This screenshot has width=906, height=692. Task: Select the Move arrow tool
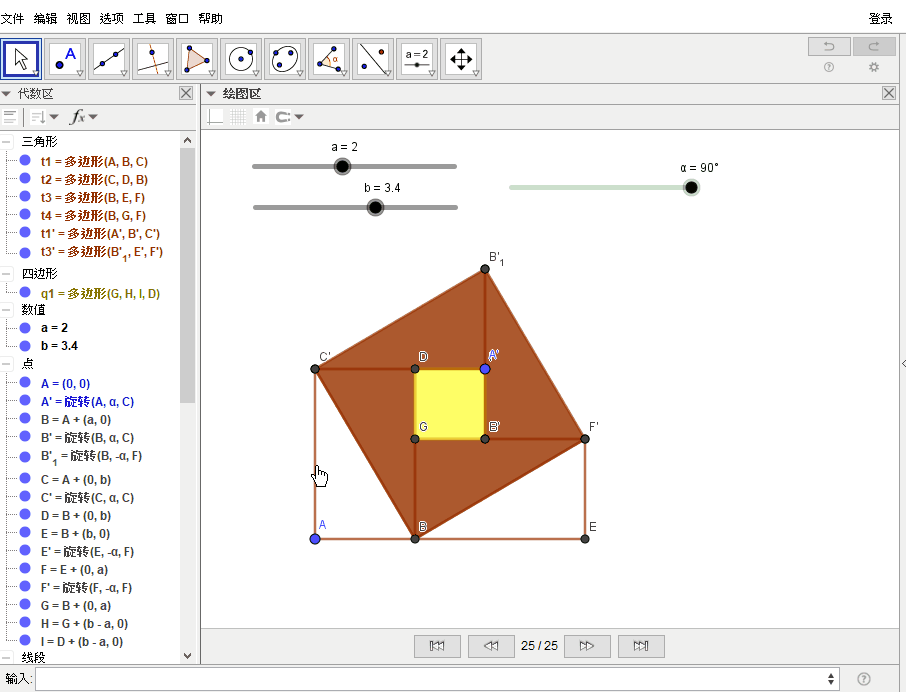pyautogui.click(x=21, y=59)
